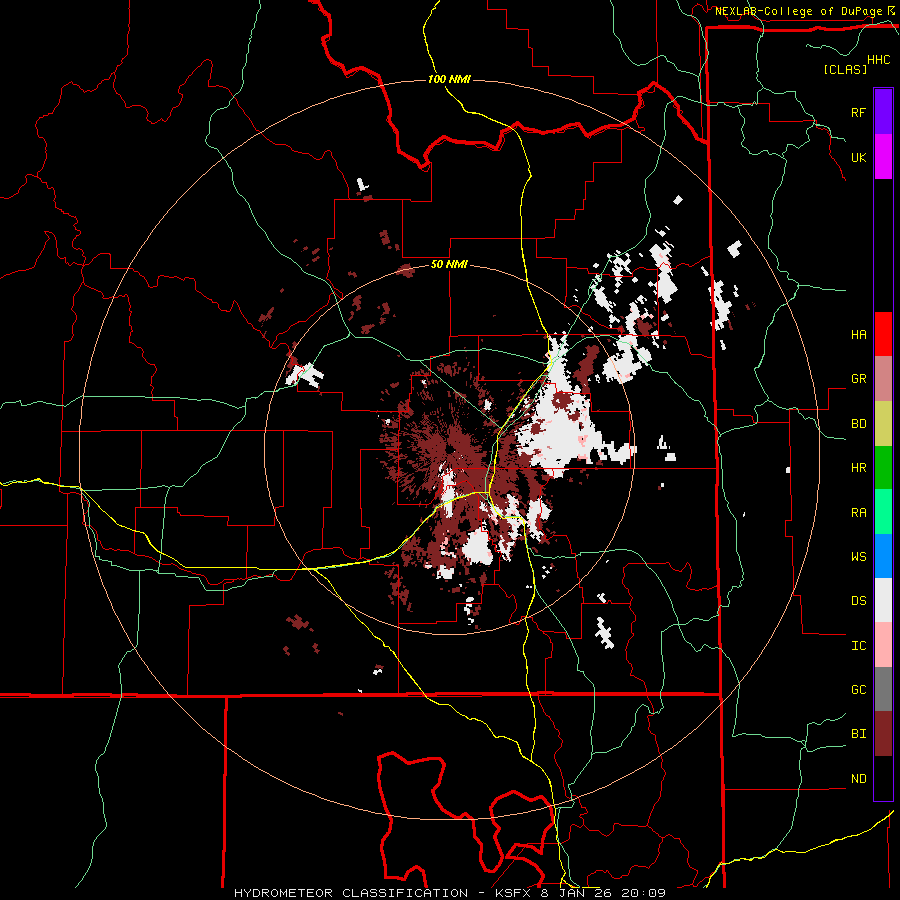
Task: Click the 8 JAN 26 date stamp
Action: point(577,893)
